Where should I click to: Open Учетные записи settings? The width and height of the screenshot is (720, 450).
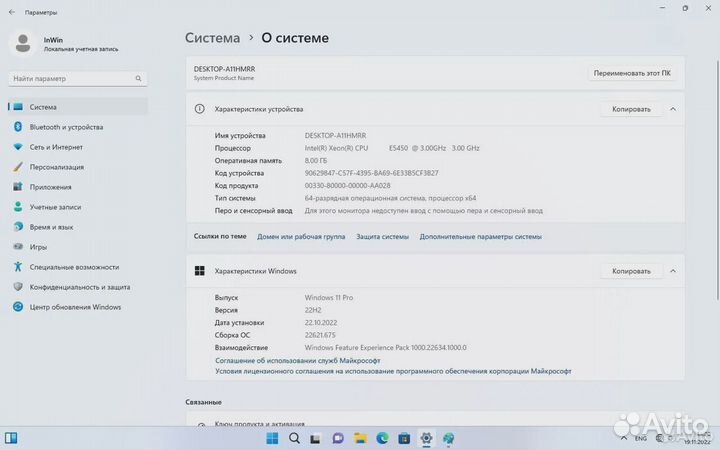tap(78, 207)
